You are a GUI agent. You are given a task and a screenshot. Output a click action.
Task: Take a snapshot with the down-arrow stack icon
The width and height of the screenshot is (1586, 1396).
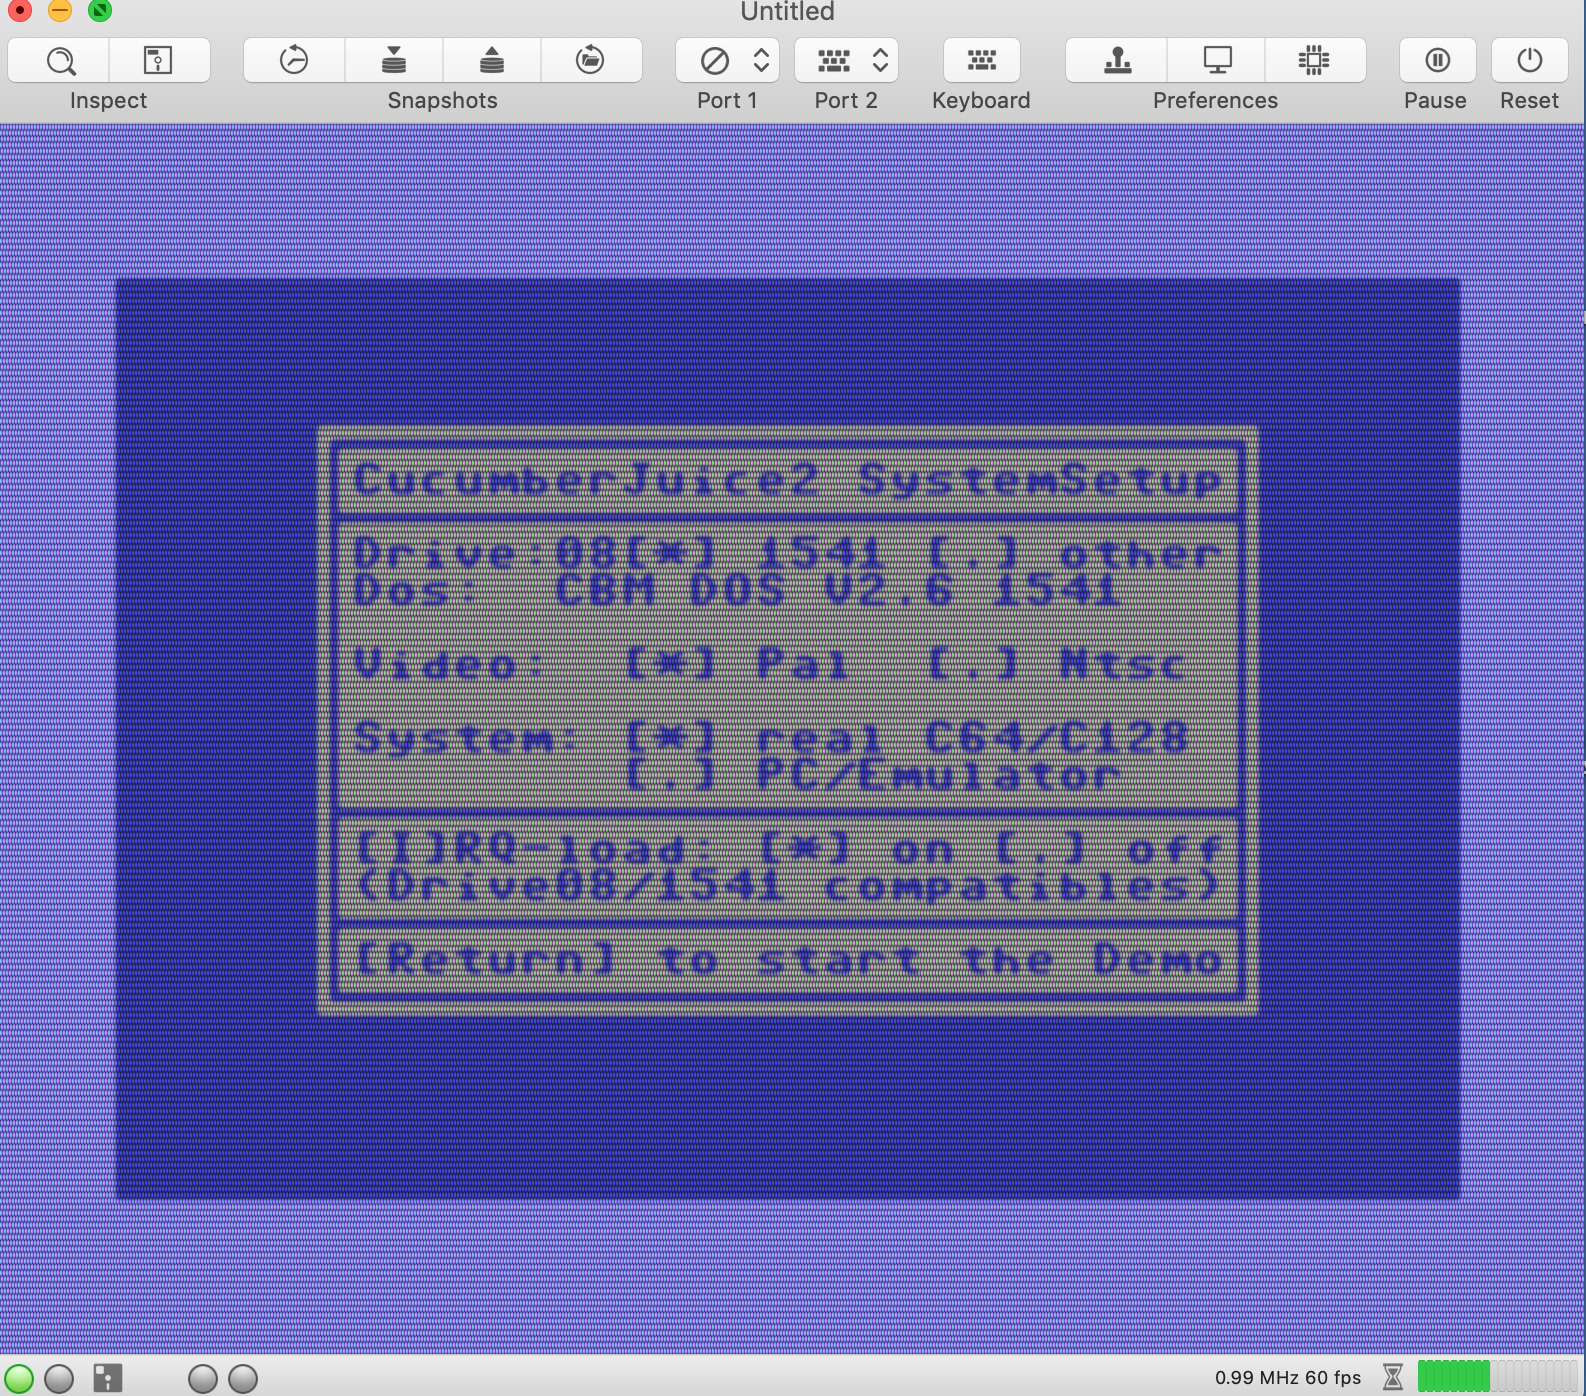coord(394,61)
